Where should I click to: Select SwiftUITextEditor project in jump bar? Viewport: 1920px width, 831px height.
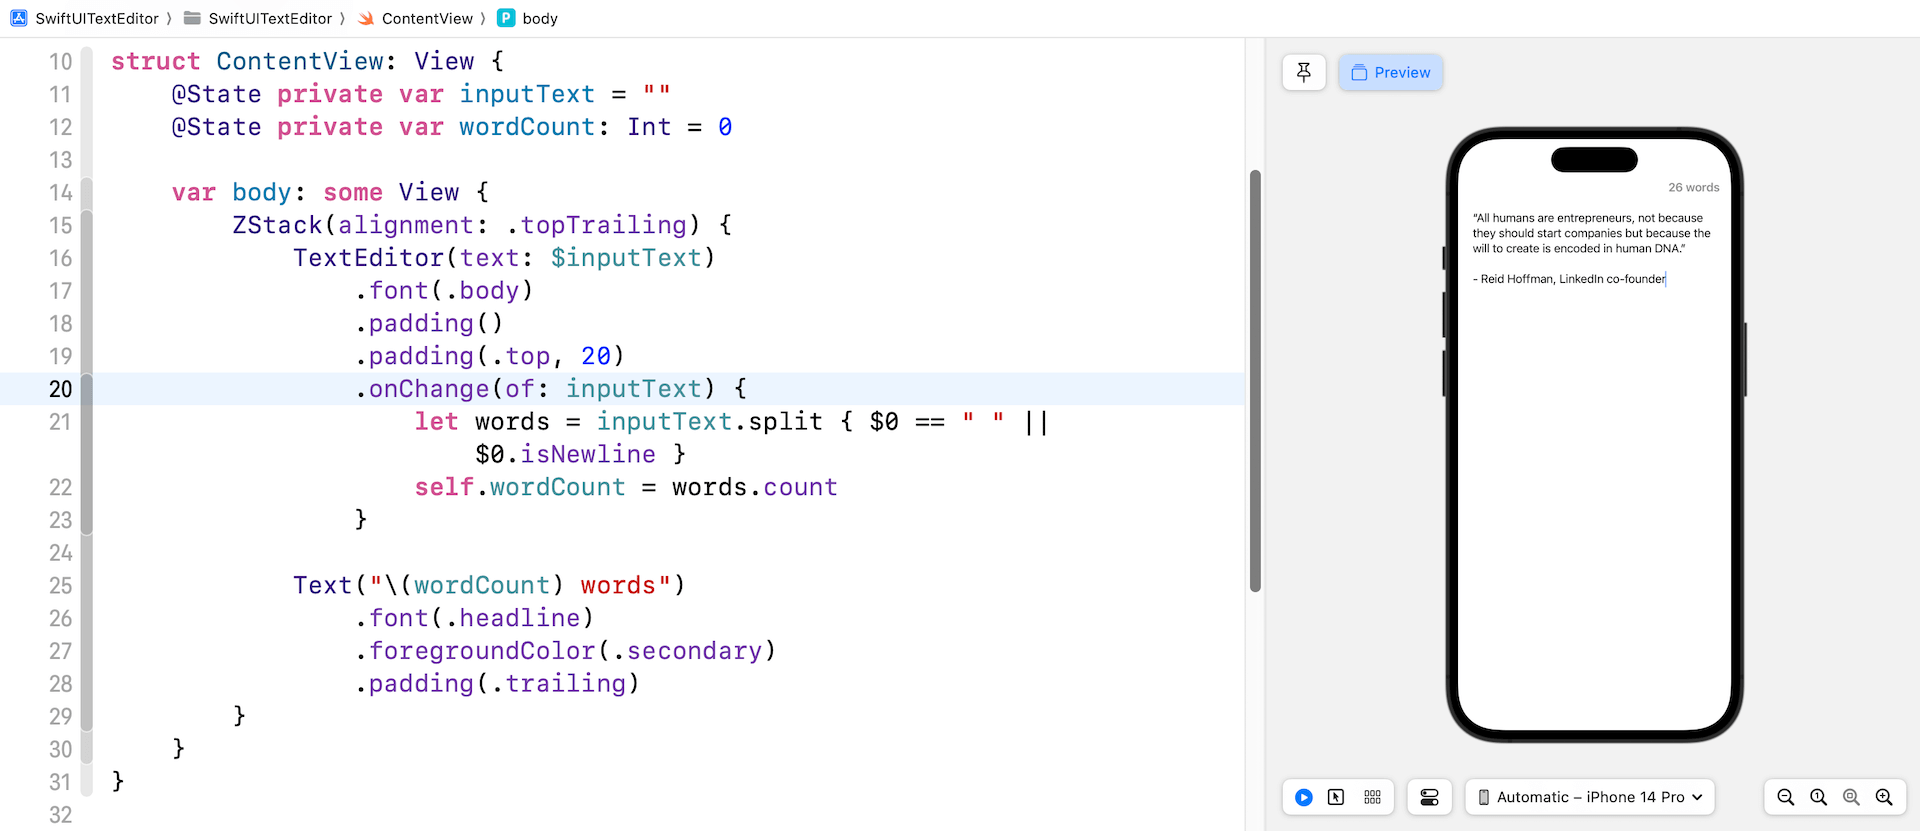(x=85, y=18)
